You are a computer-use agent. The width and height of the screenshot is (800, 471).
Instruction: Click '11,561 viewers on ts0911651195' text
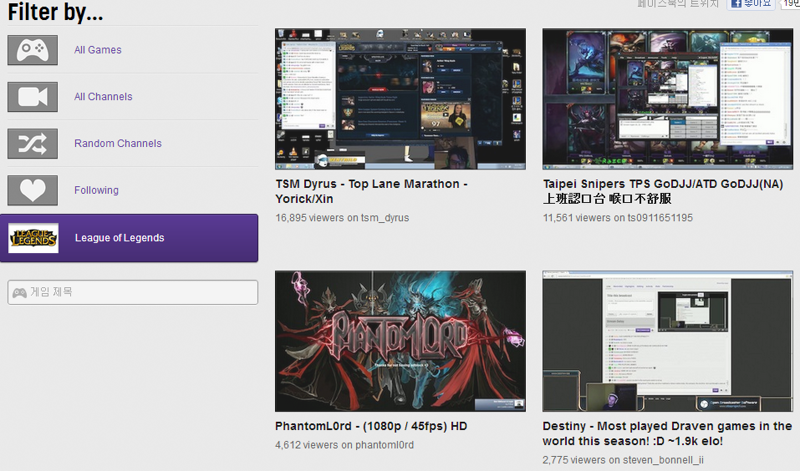[x=618, y=218]
